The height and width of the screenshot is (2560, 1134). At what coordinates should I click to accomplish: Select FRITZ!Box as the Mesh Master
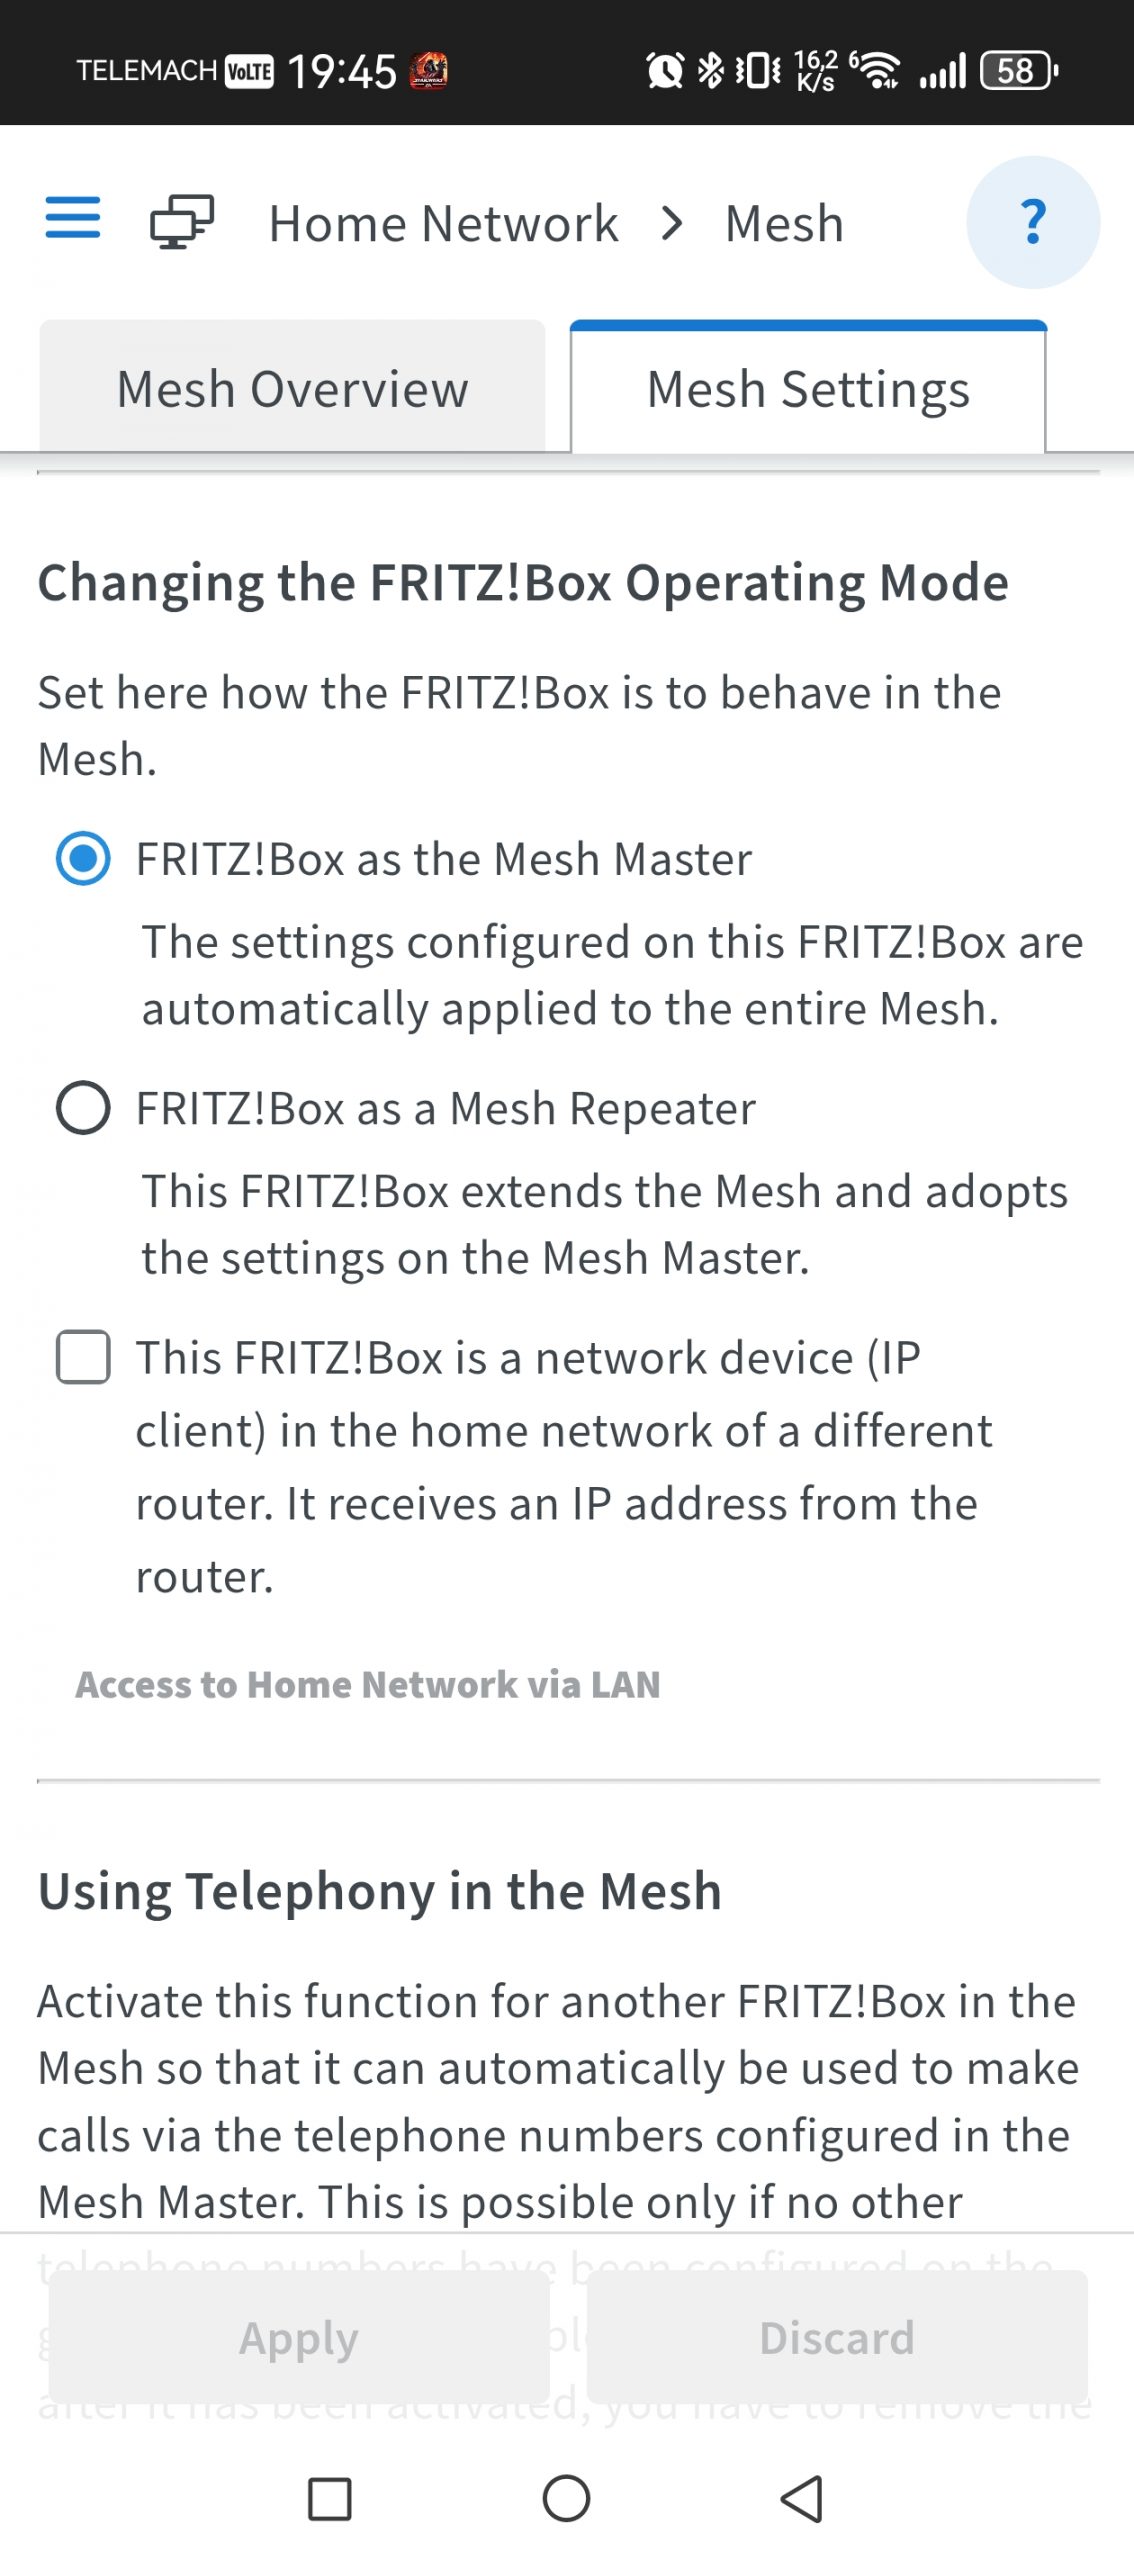(83, 859)
